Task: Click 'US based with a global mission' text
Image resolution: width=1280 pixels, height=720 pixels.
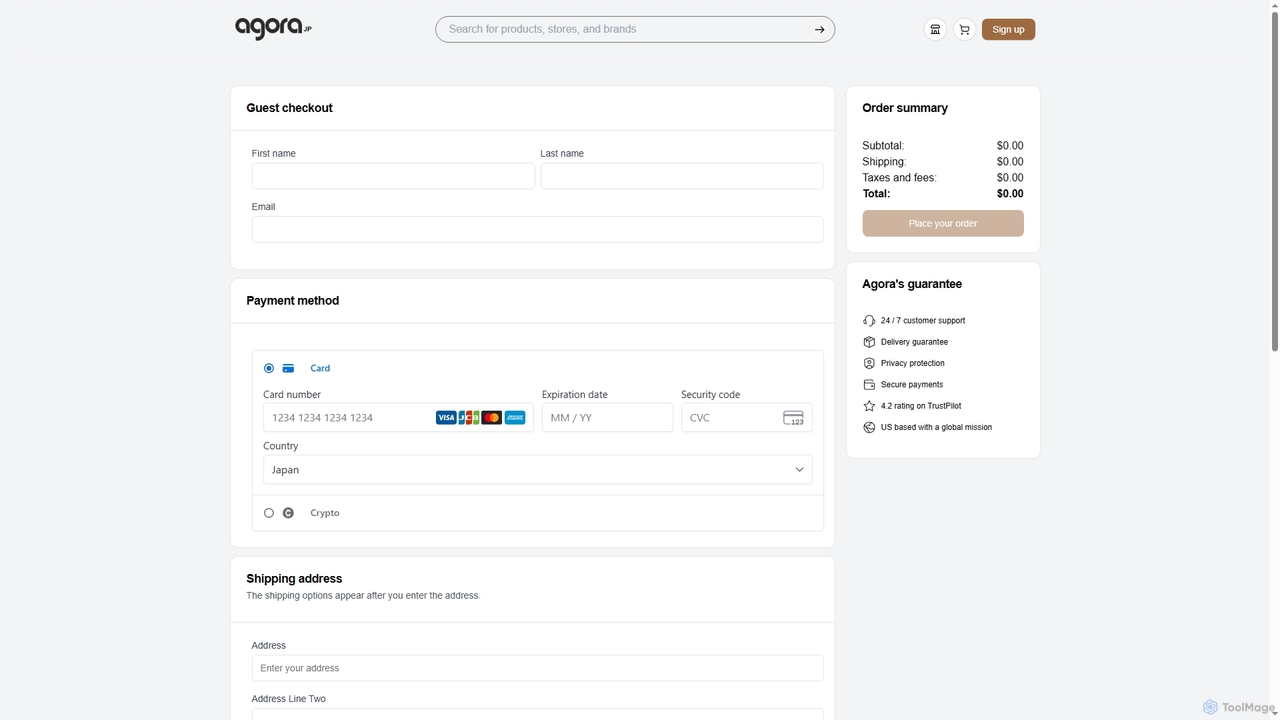Action: coord(936,427)
